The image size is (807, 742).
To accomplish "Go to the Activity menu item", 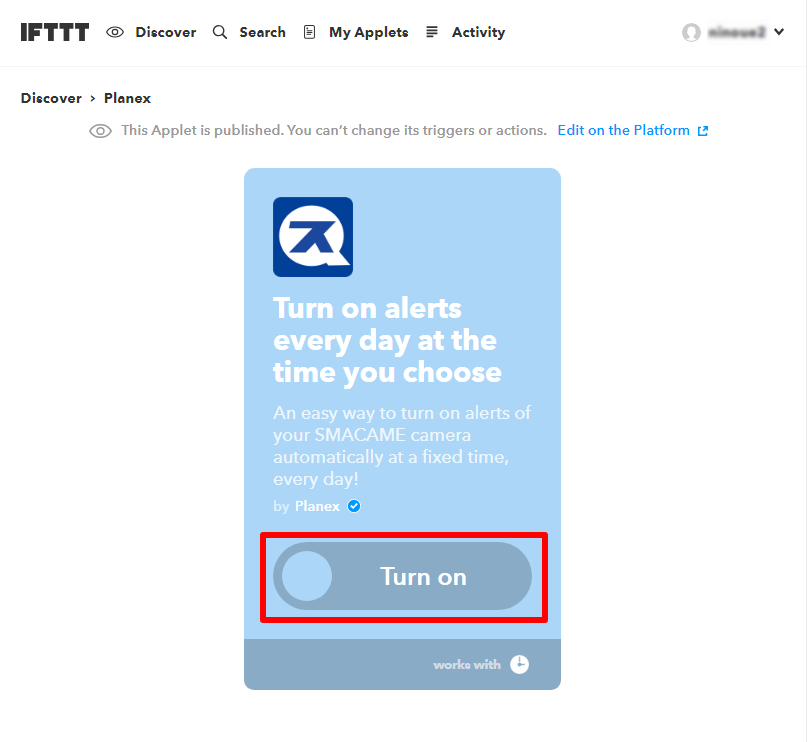I will 479,32.
